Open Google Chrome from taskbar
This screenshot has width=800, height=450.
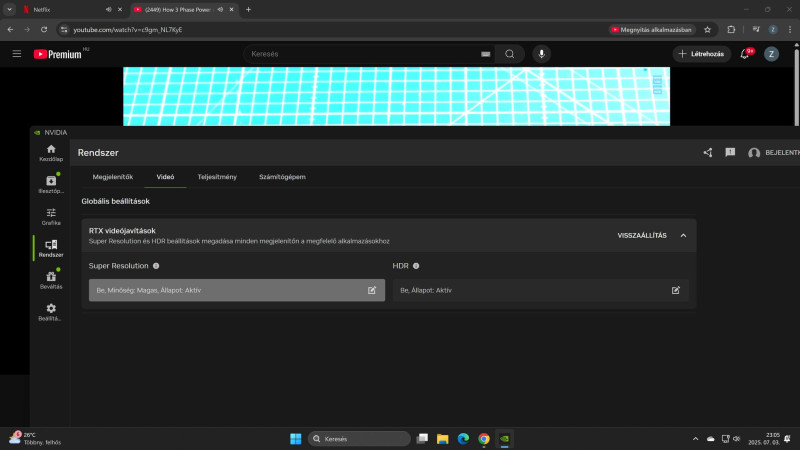tap(484, 439)
